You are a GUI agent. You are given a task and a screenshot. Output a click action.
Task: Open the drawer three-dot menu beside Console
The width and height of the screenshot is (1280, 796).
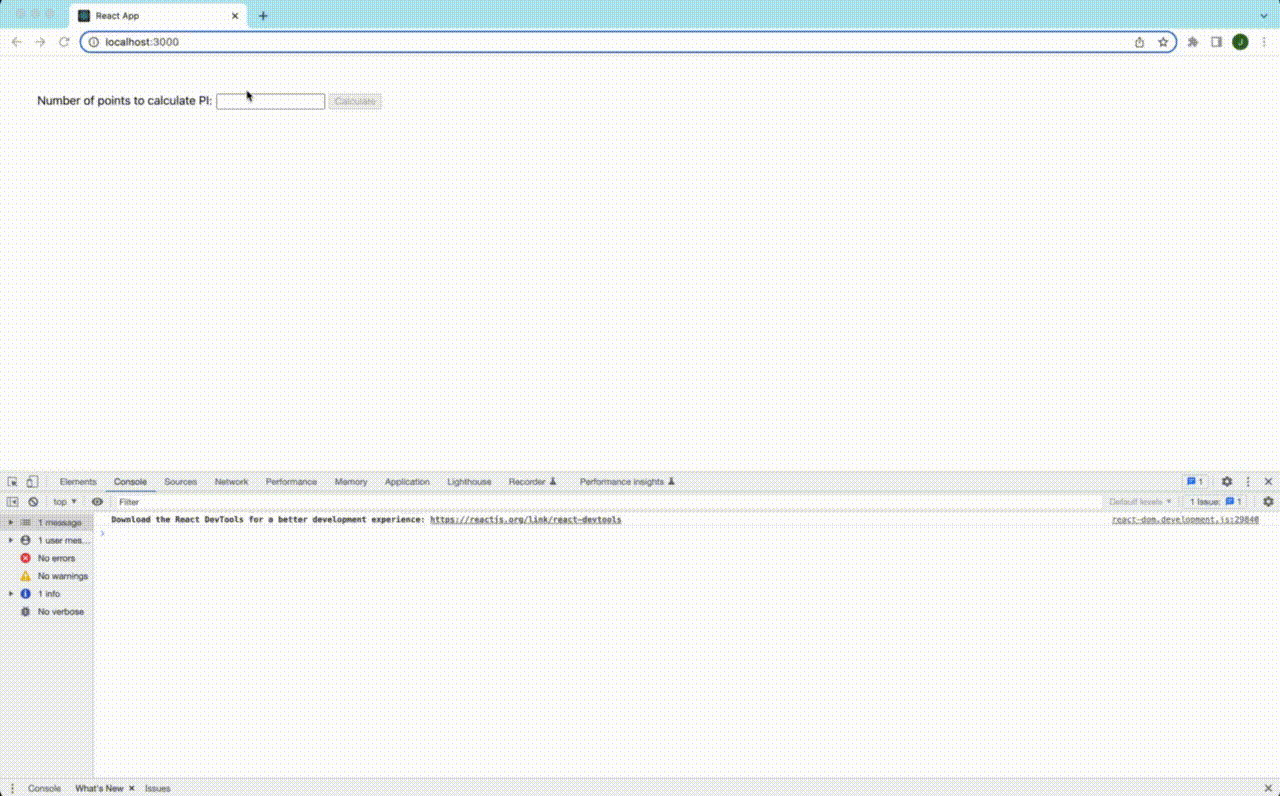pyautogui.click(x=12, y=788)
